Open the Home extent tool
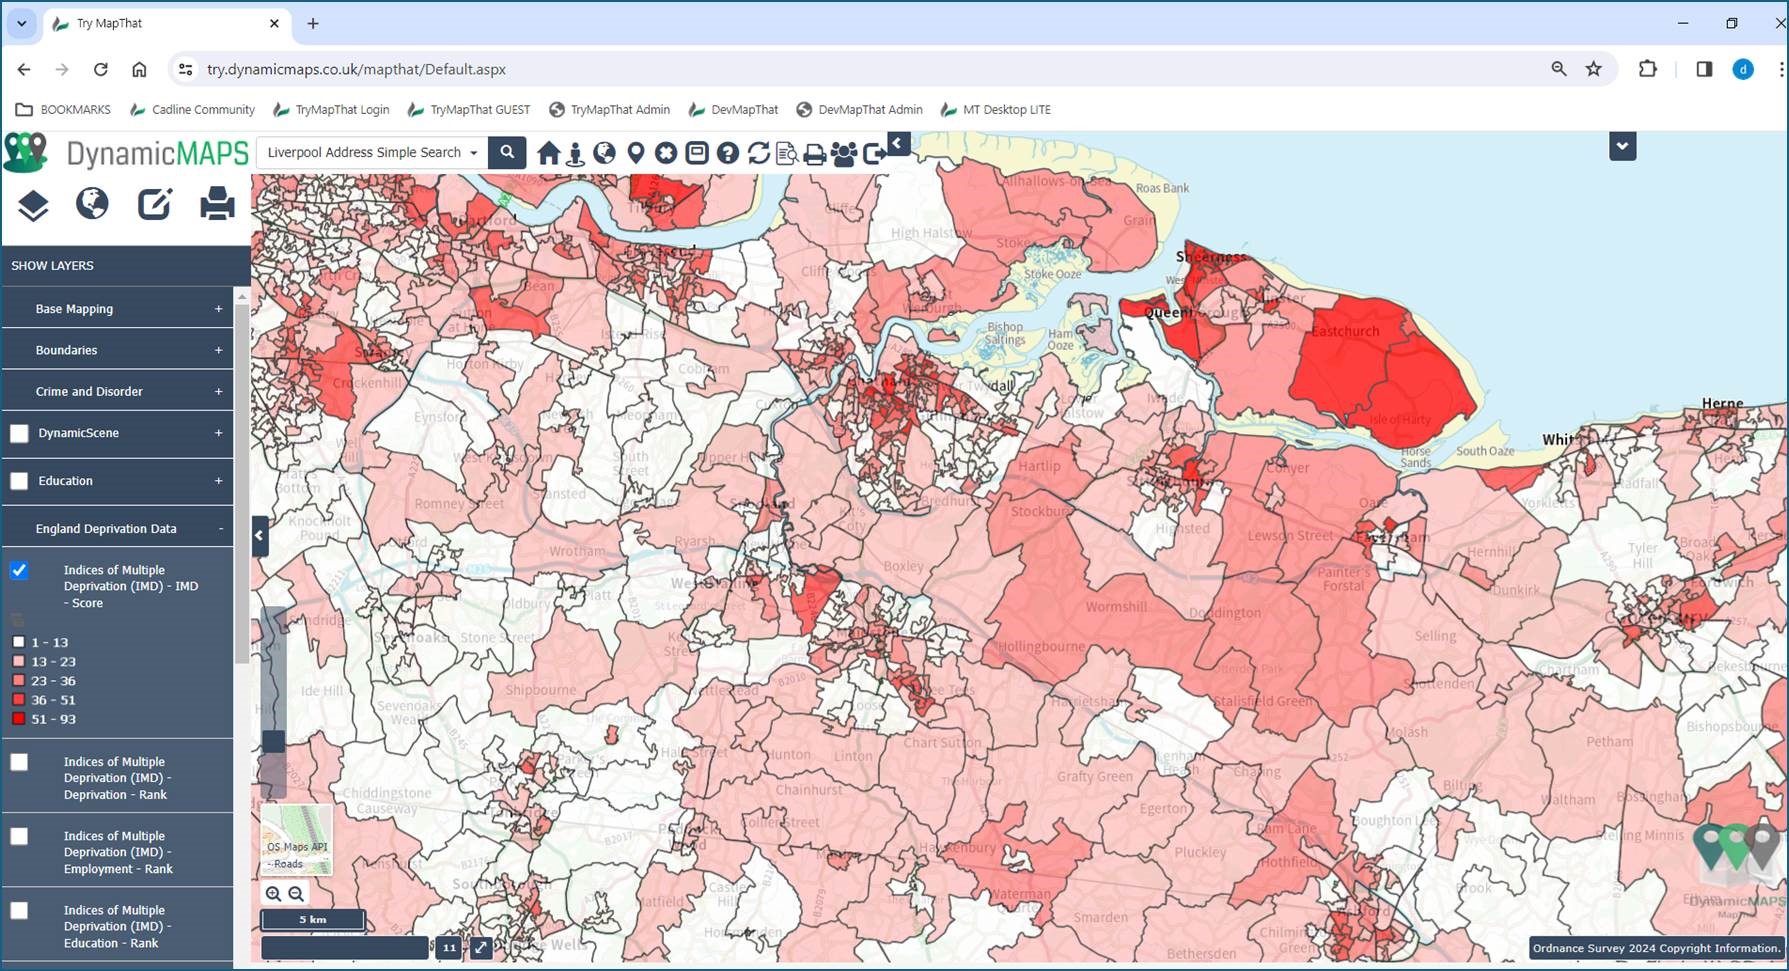This screenshot has width=1789, height=971. coord(548,153)
